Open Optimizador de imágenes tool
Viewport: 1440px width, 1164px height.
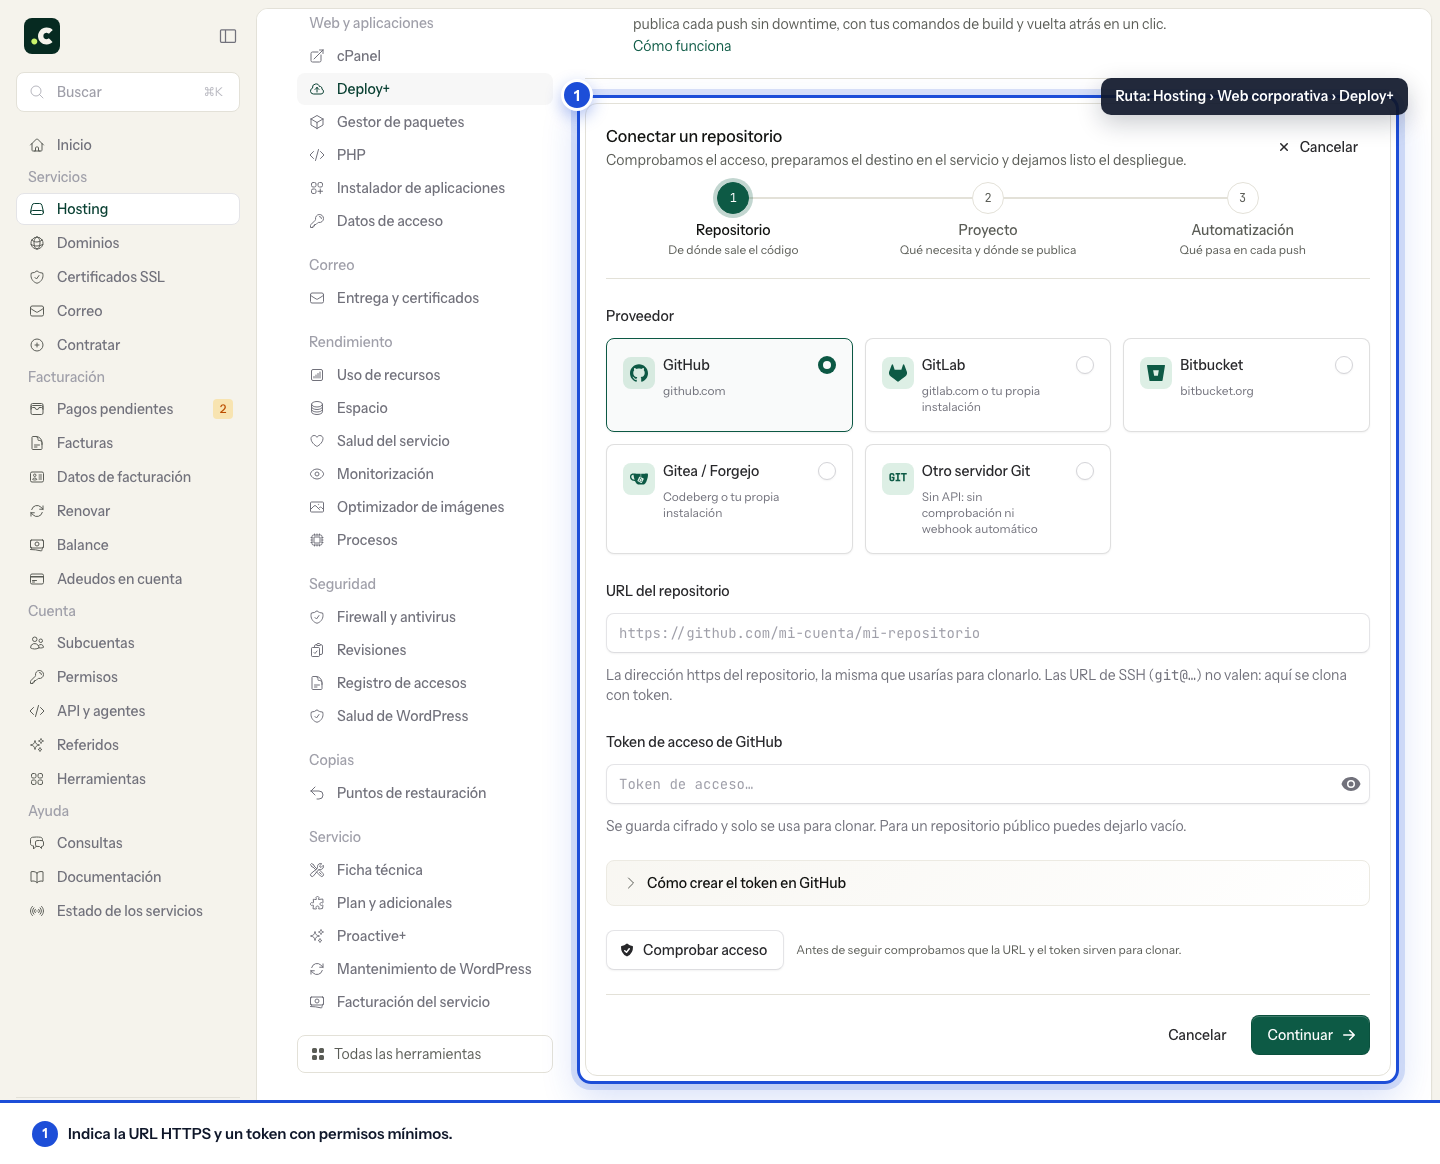(425, 507)
